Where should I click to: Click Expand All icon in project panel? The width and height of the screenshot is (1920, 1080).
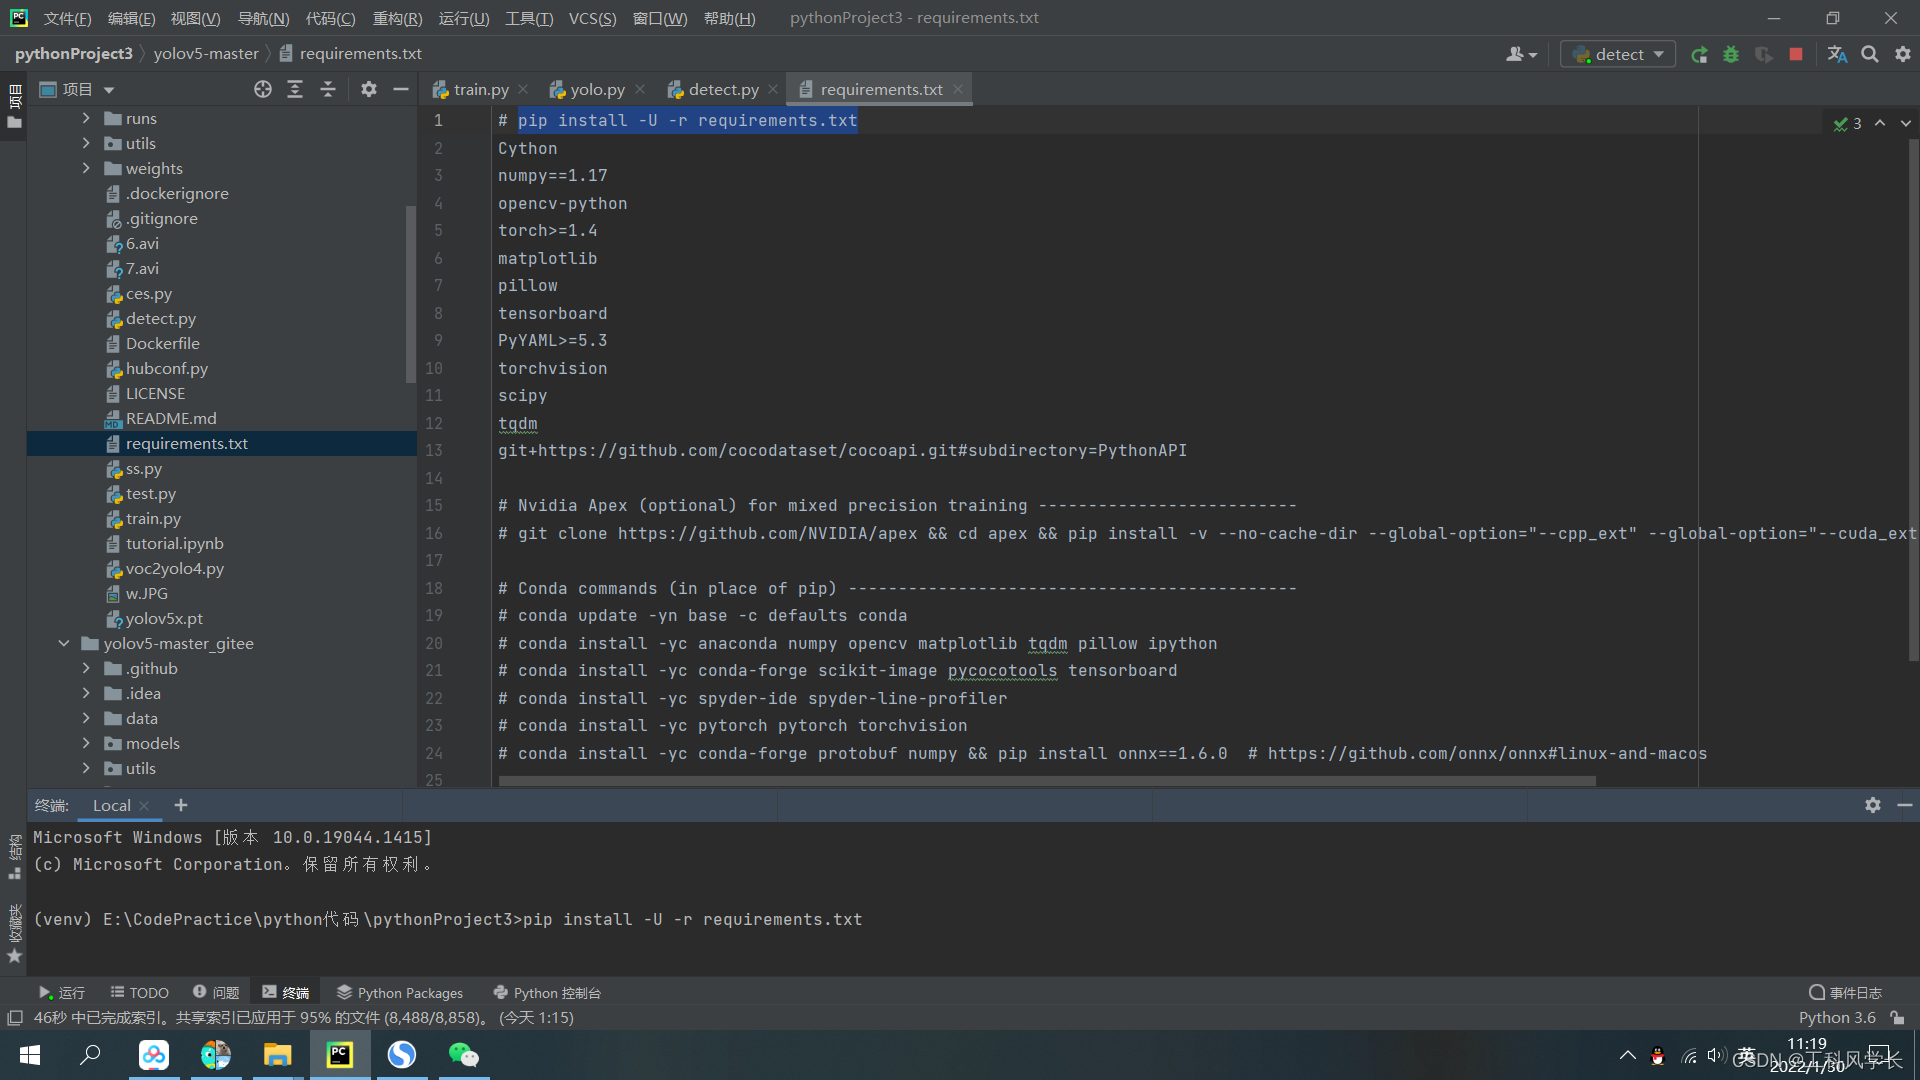coord(295,90)
